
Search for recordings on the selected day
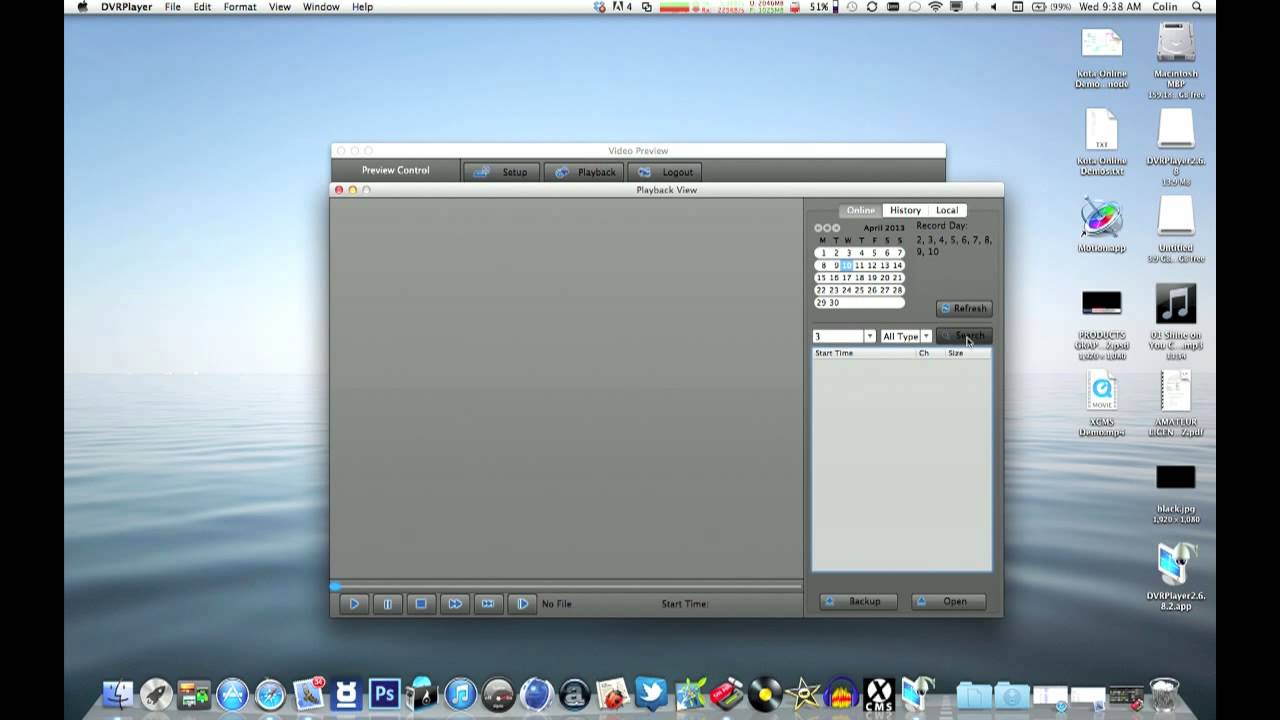[x=964, y=336]
